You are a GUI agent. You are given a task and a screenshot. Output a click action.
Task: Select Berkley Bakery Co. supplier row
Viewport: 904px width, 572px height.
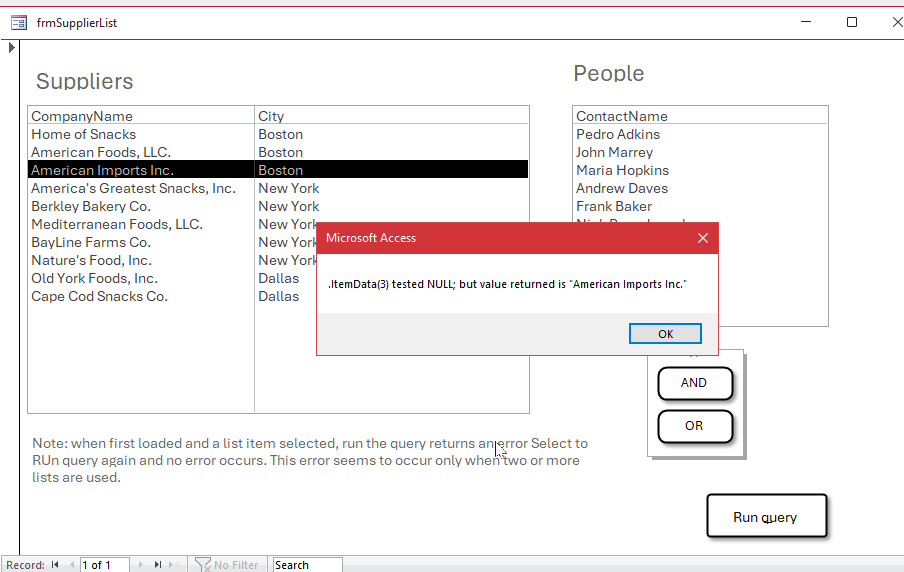click(91, 206)
